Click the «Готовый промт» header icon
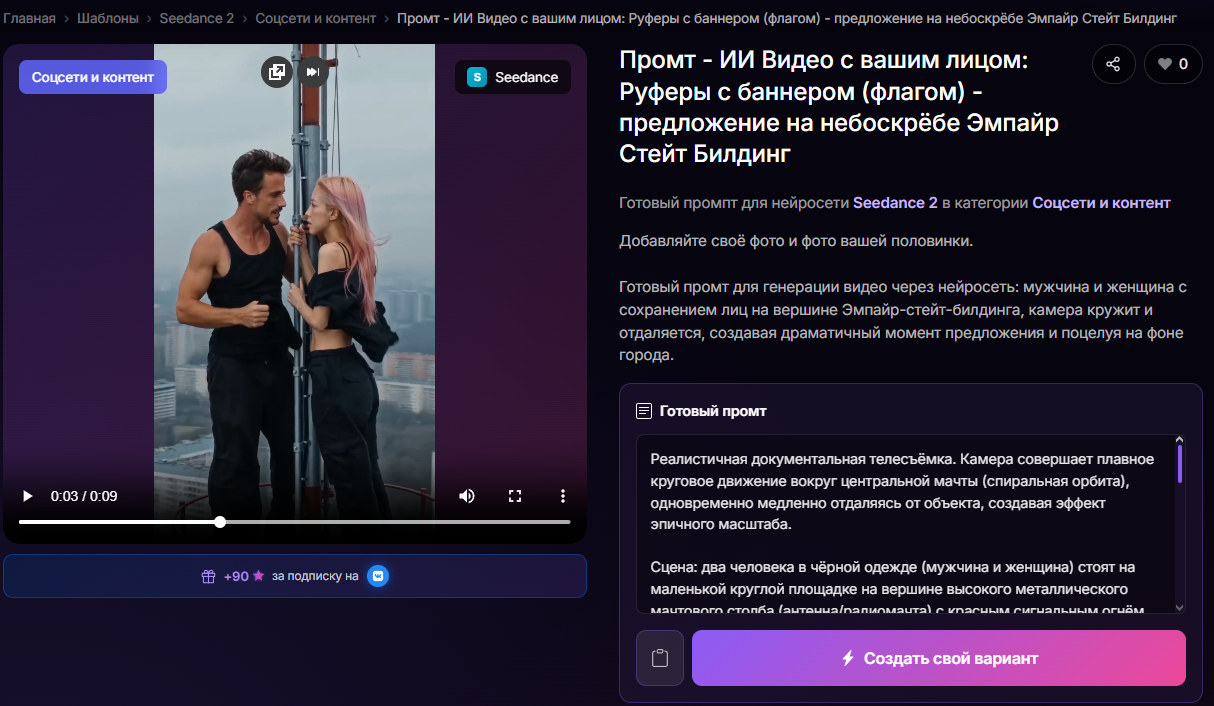1214x706 pixels. [644, 411]
